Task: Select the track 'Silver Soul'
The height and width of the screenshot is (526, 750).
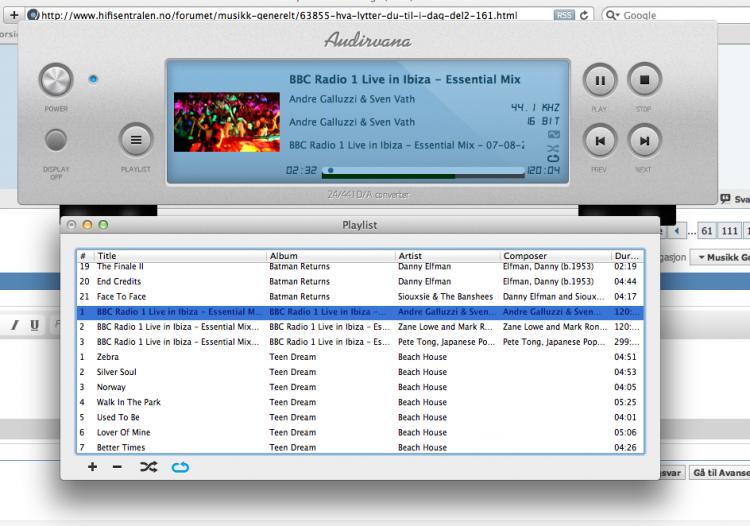Action: point(360,372)
